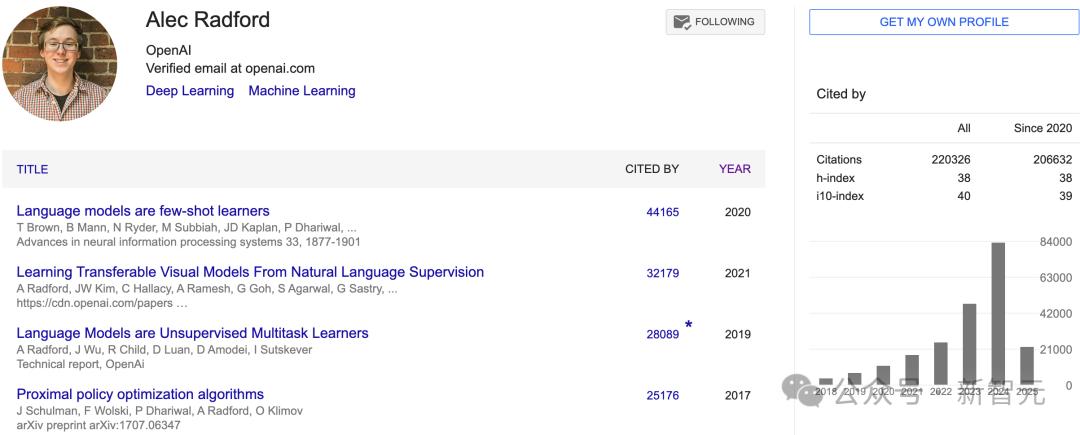Click Get My Own Profile button
1080x435 pixels.
pos(944,22)
